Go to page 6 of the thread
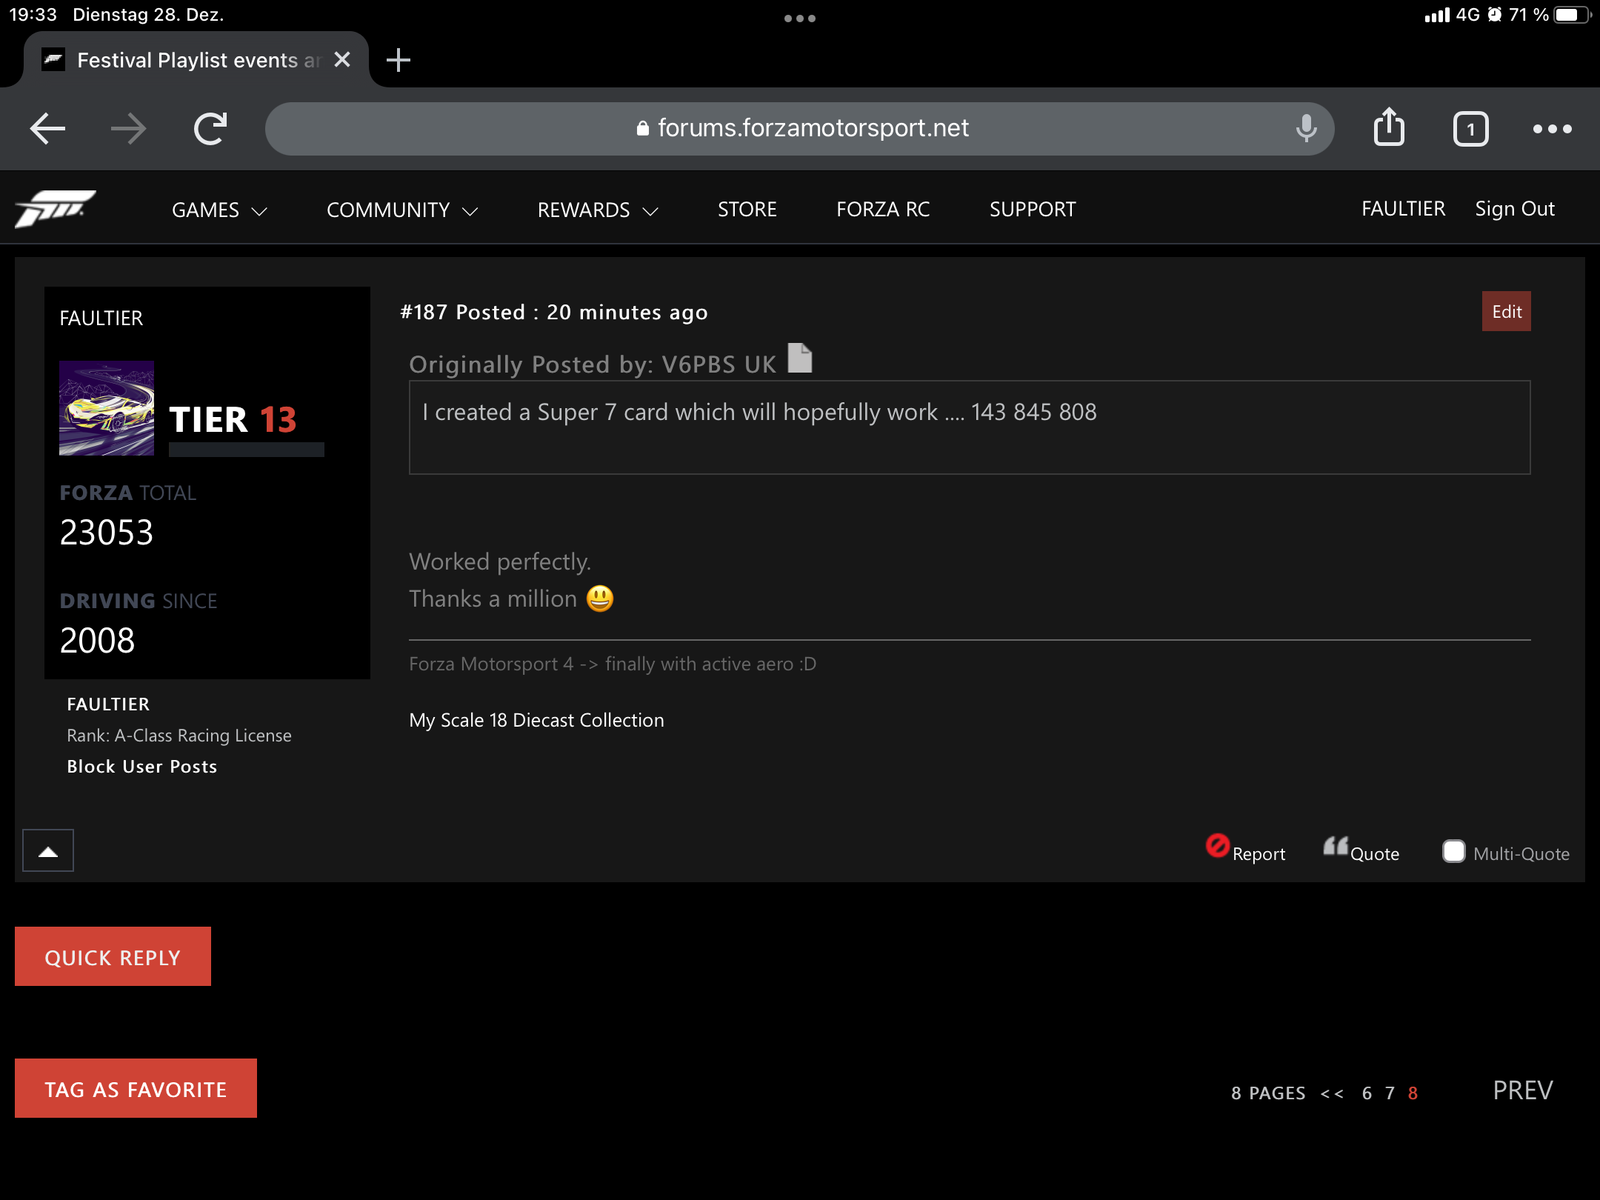This screenshot has width=1600, height=1200. [x=1367, y=1093]
